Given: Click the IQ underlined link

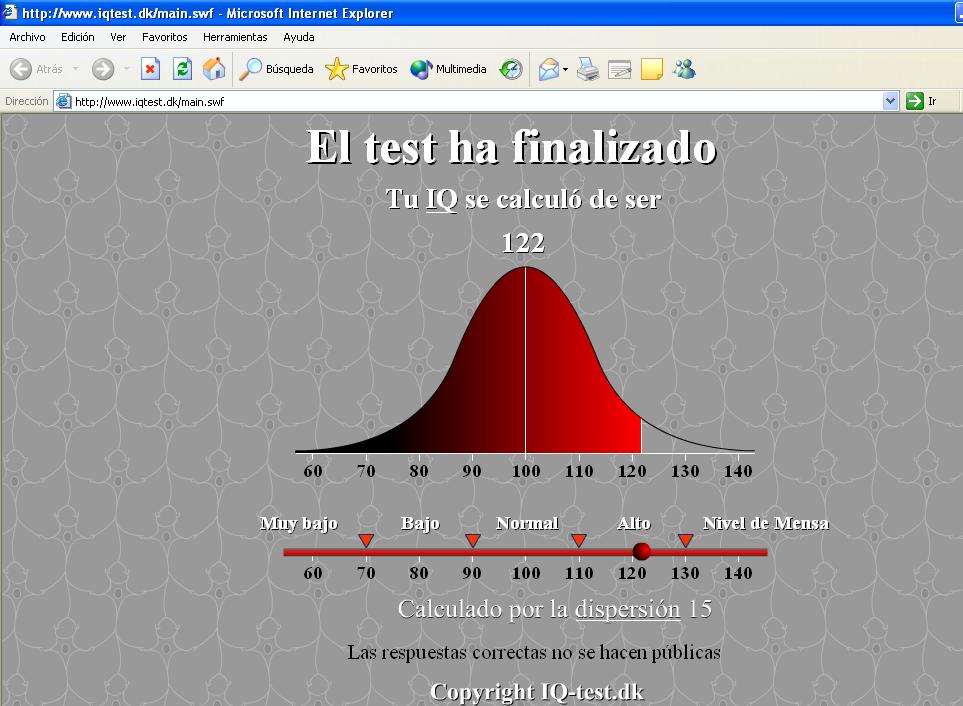Looking at the screenshot, I should click(x=442, y=199).
